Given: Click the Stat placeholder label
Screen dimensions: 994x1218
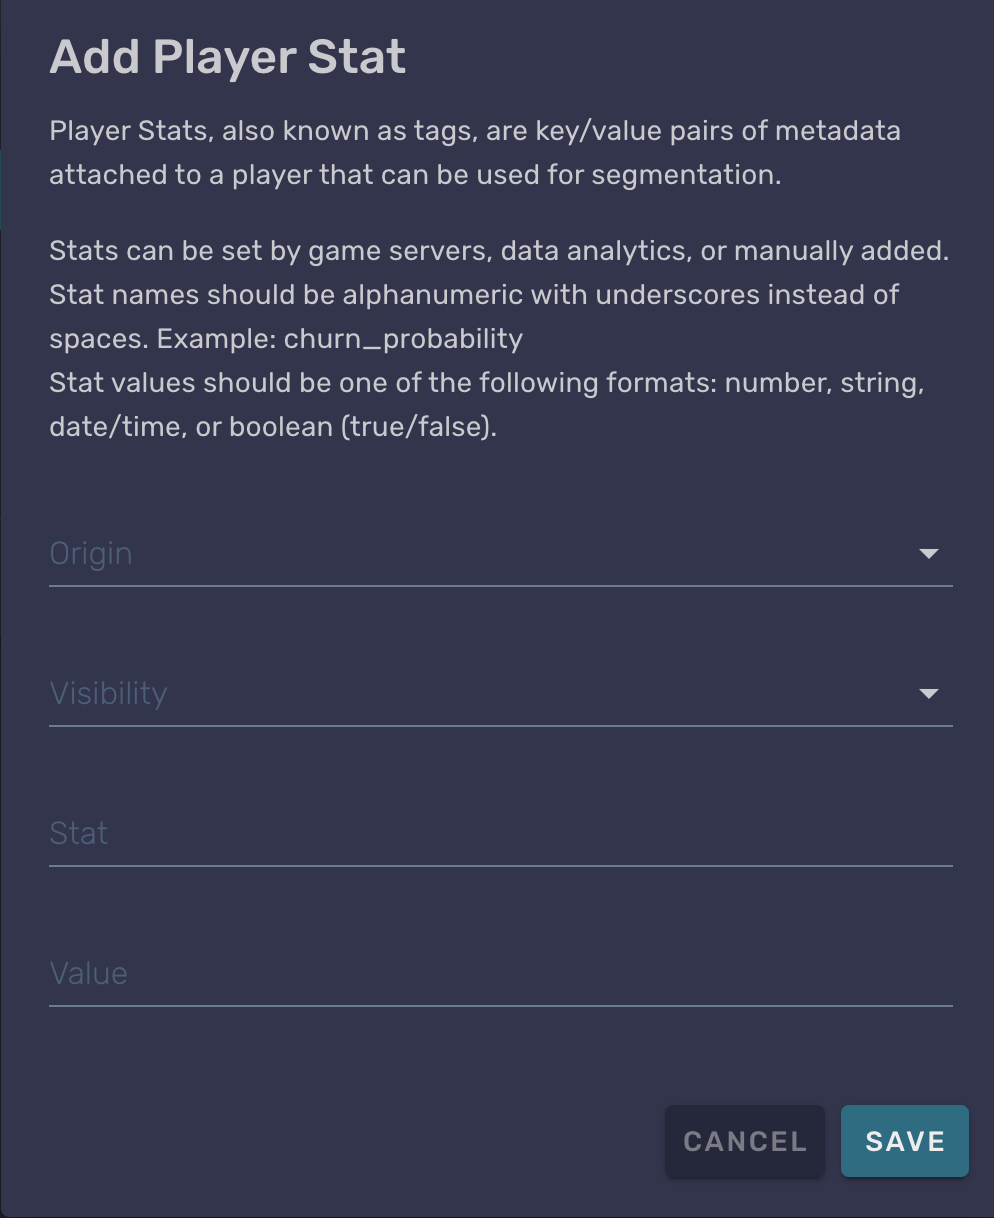Looking at the screenshot, I should pyautogui.click(x=79, y=834).
